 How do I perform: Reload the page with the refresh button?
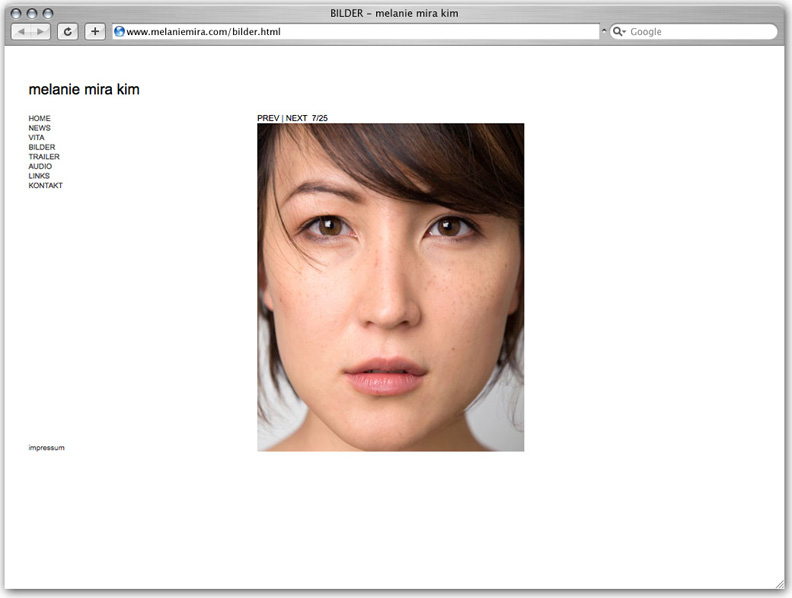click(68, 32)
